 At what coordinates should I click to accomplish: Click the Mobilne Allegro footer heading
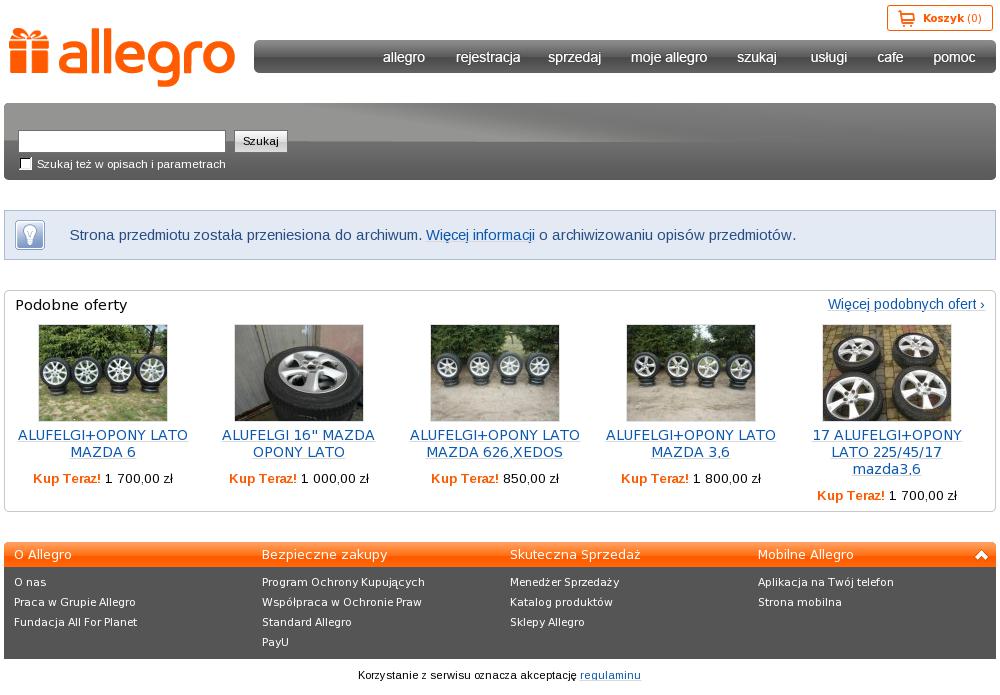pos(805,555)
